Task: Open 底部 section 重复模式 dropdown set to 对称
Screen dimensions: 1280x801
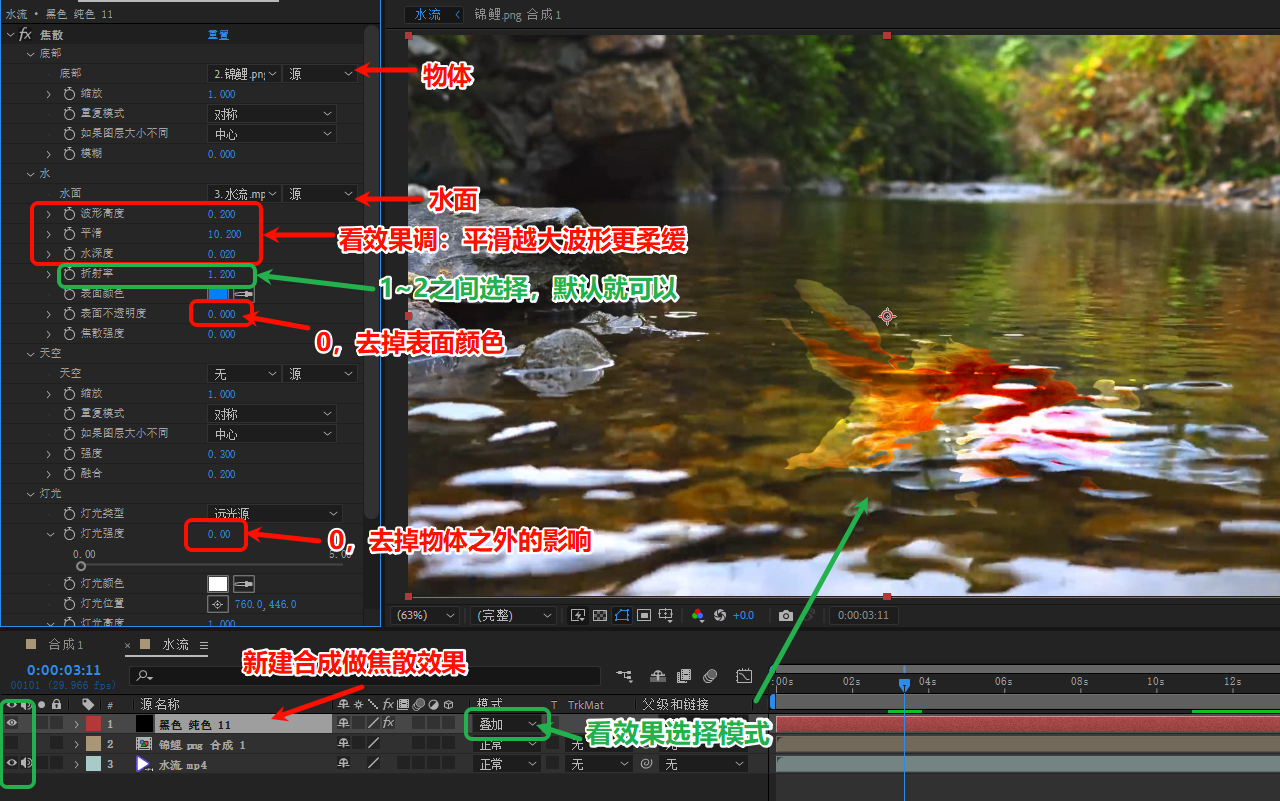Action: coord(272,114)
